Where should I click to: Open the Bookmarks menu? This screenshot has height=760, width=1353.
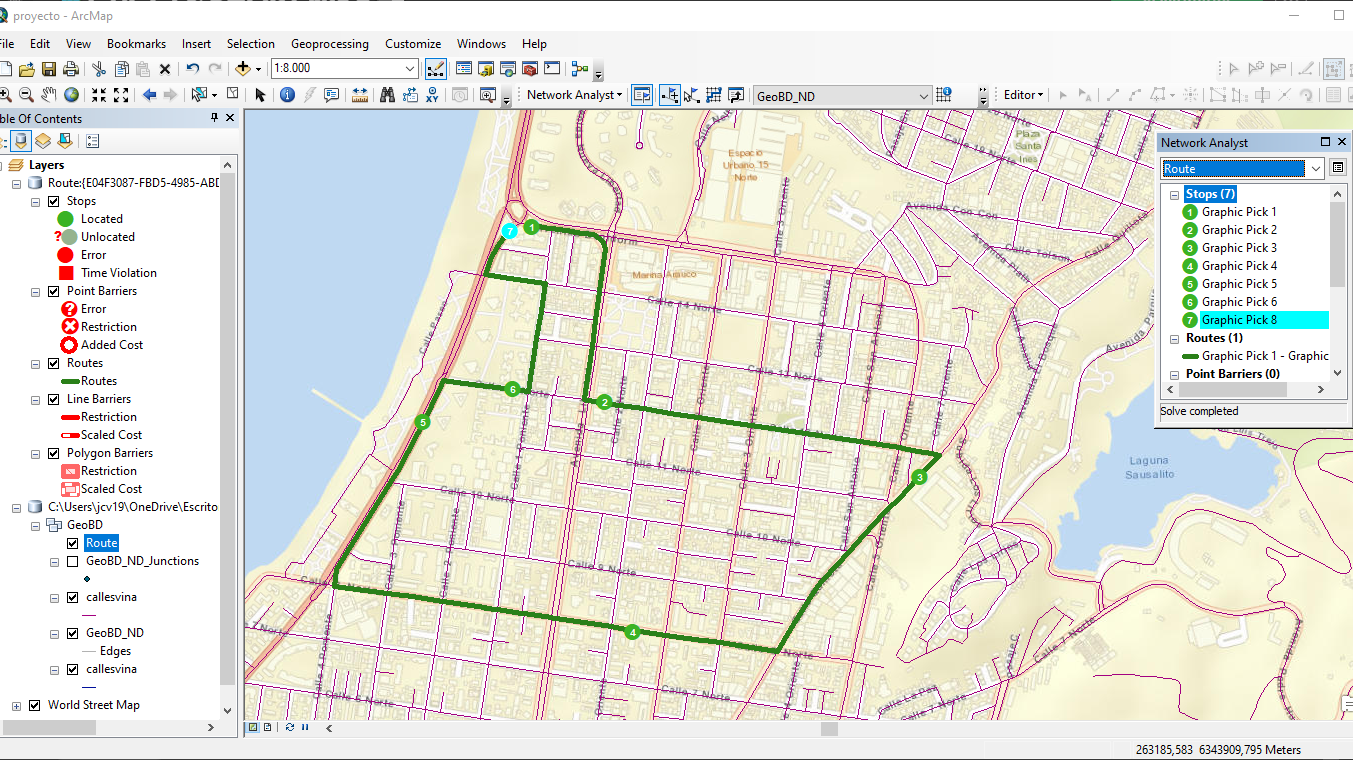point(136,44)
